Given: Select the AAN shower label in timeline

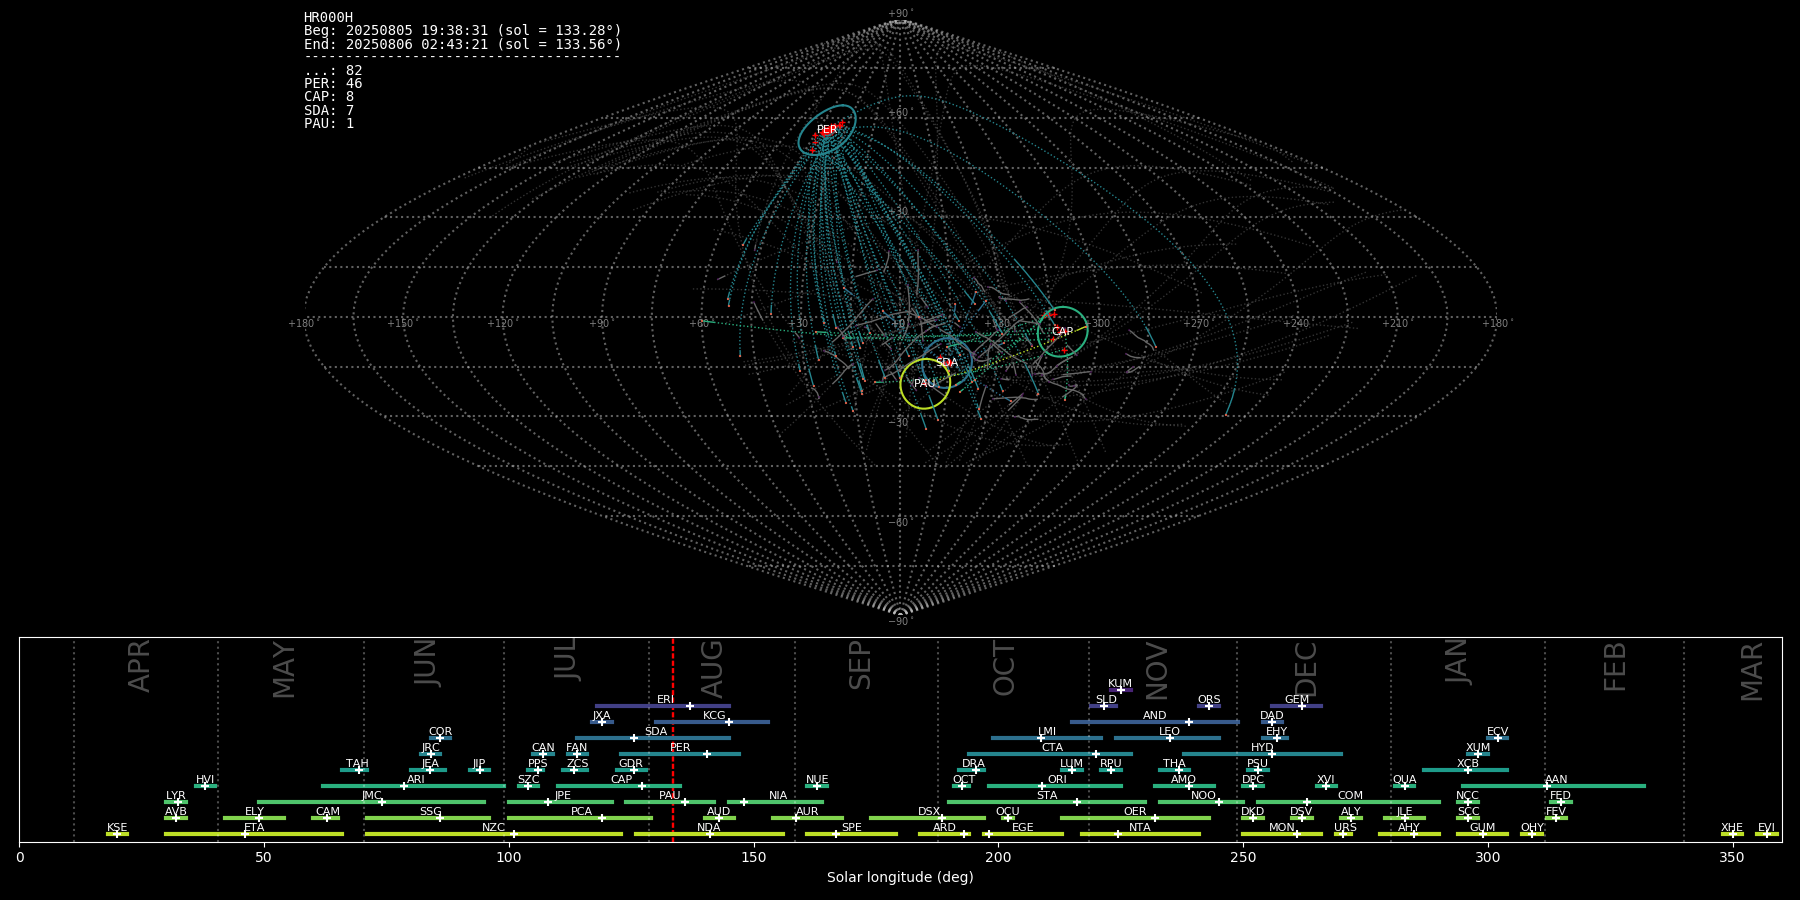Looking at the screenshot, I should coord(1556,780).
